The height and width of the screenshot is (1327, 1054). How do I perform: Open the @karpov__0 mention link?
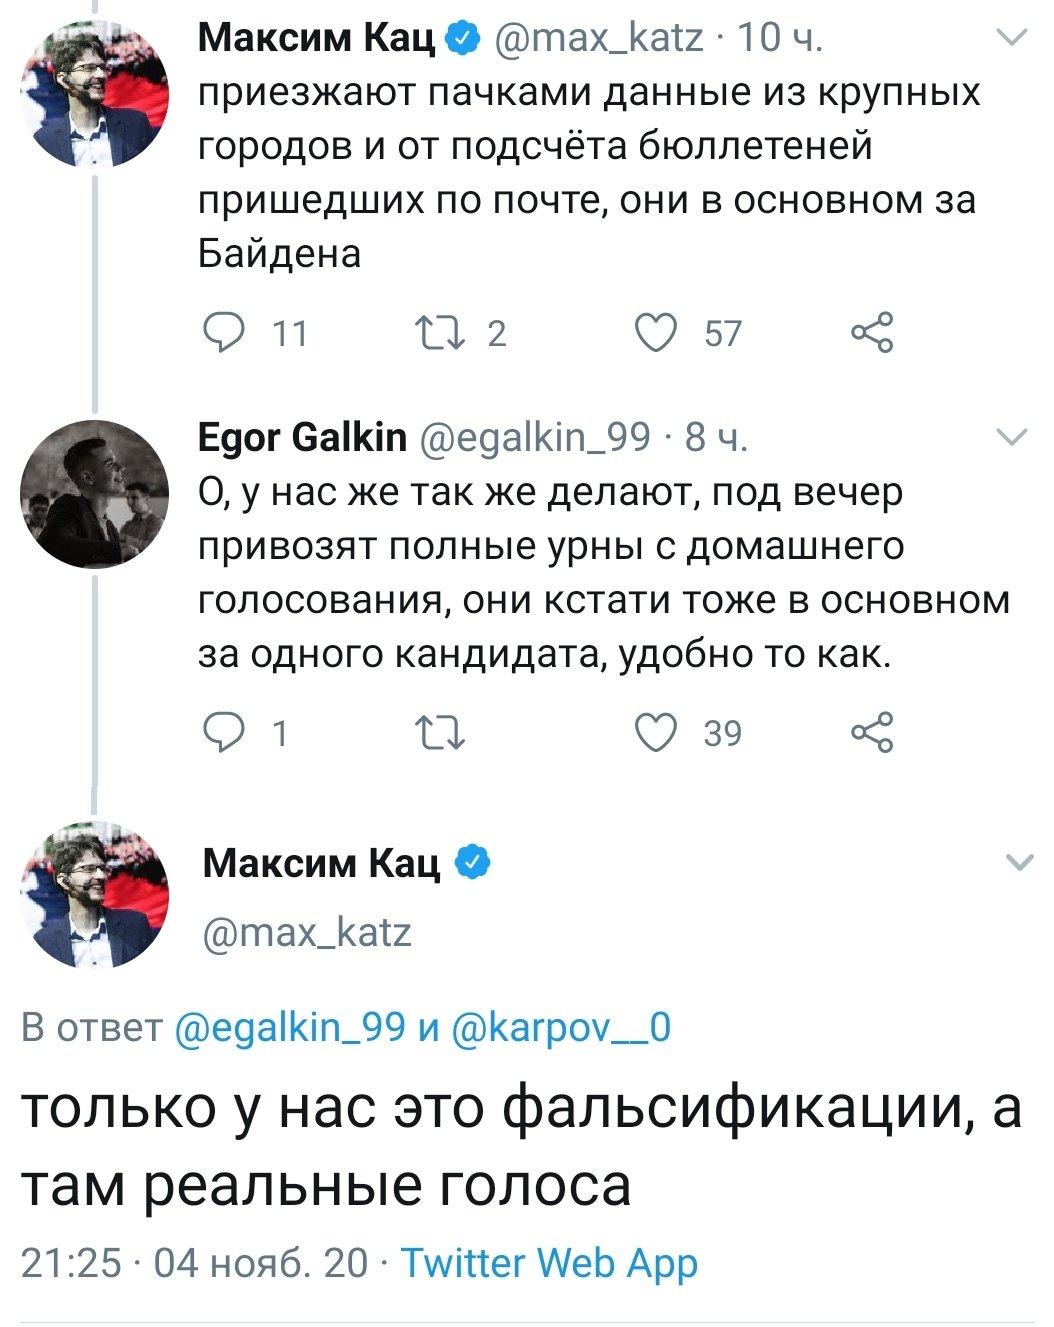click(561, 1027)
